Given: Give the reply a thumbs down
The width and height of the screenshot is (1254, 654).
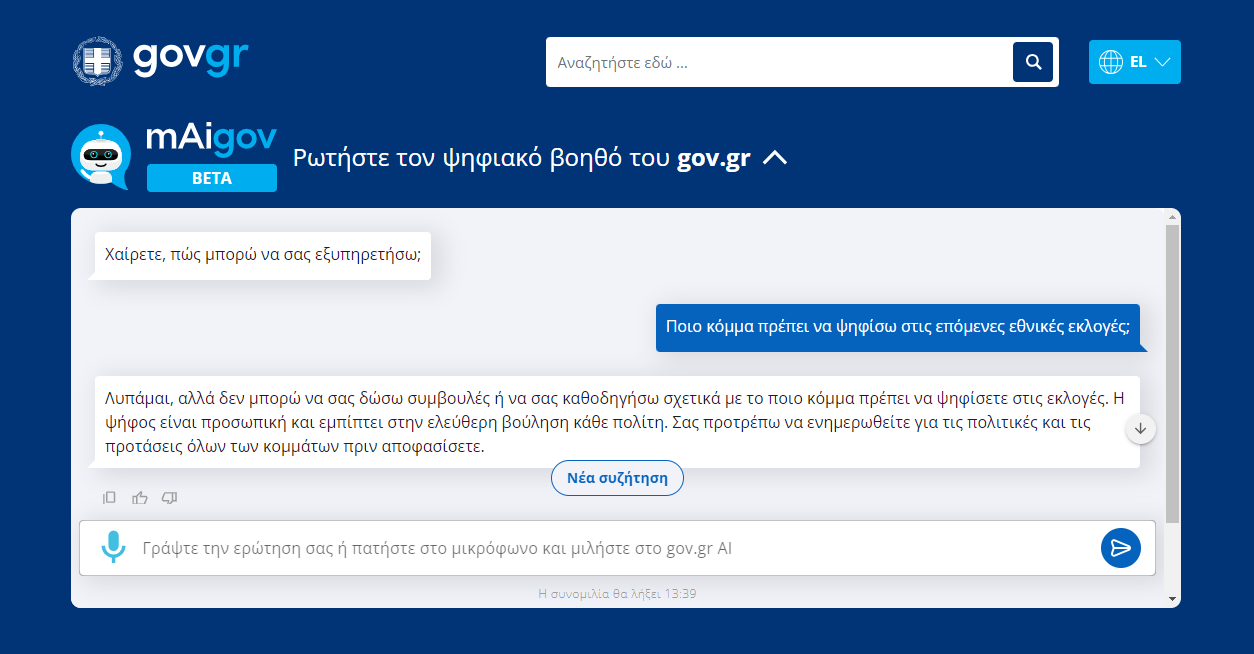Looking at the screenshot, I should (x=170, y=497).
